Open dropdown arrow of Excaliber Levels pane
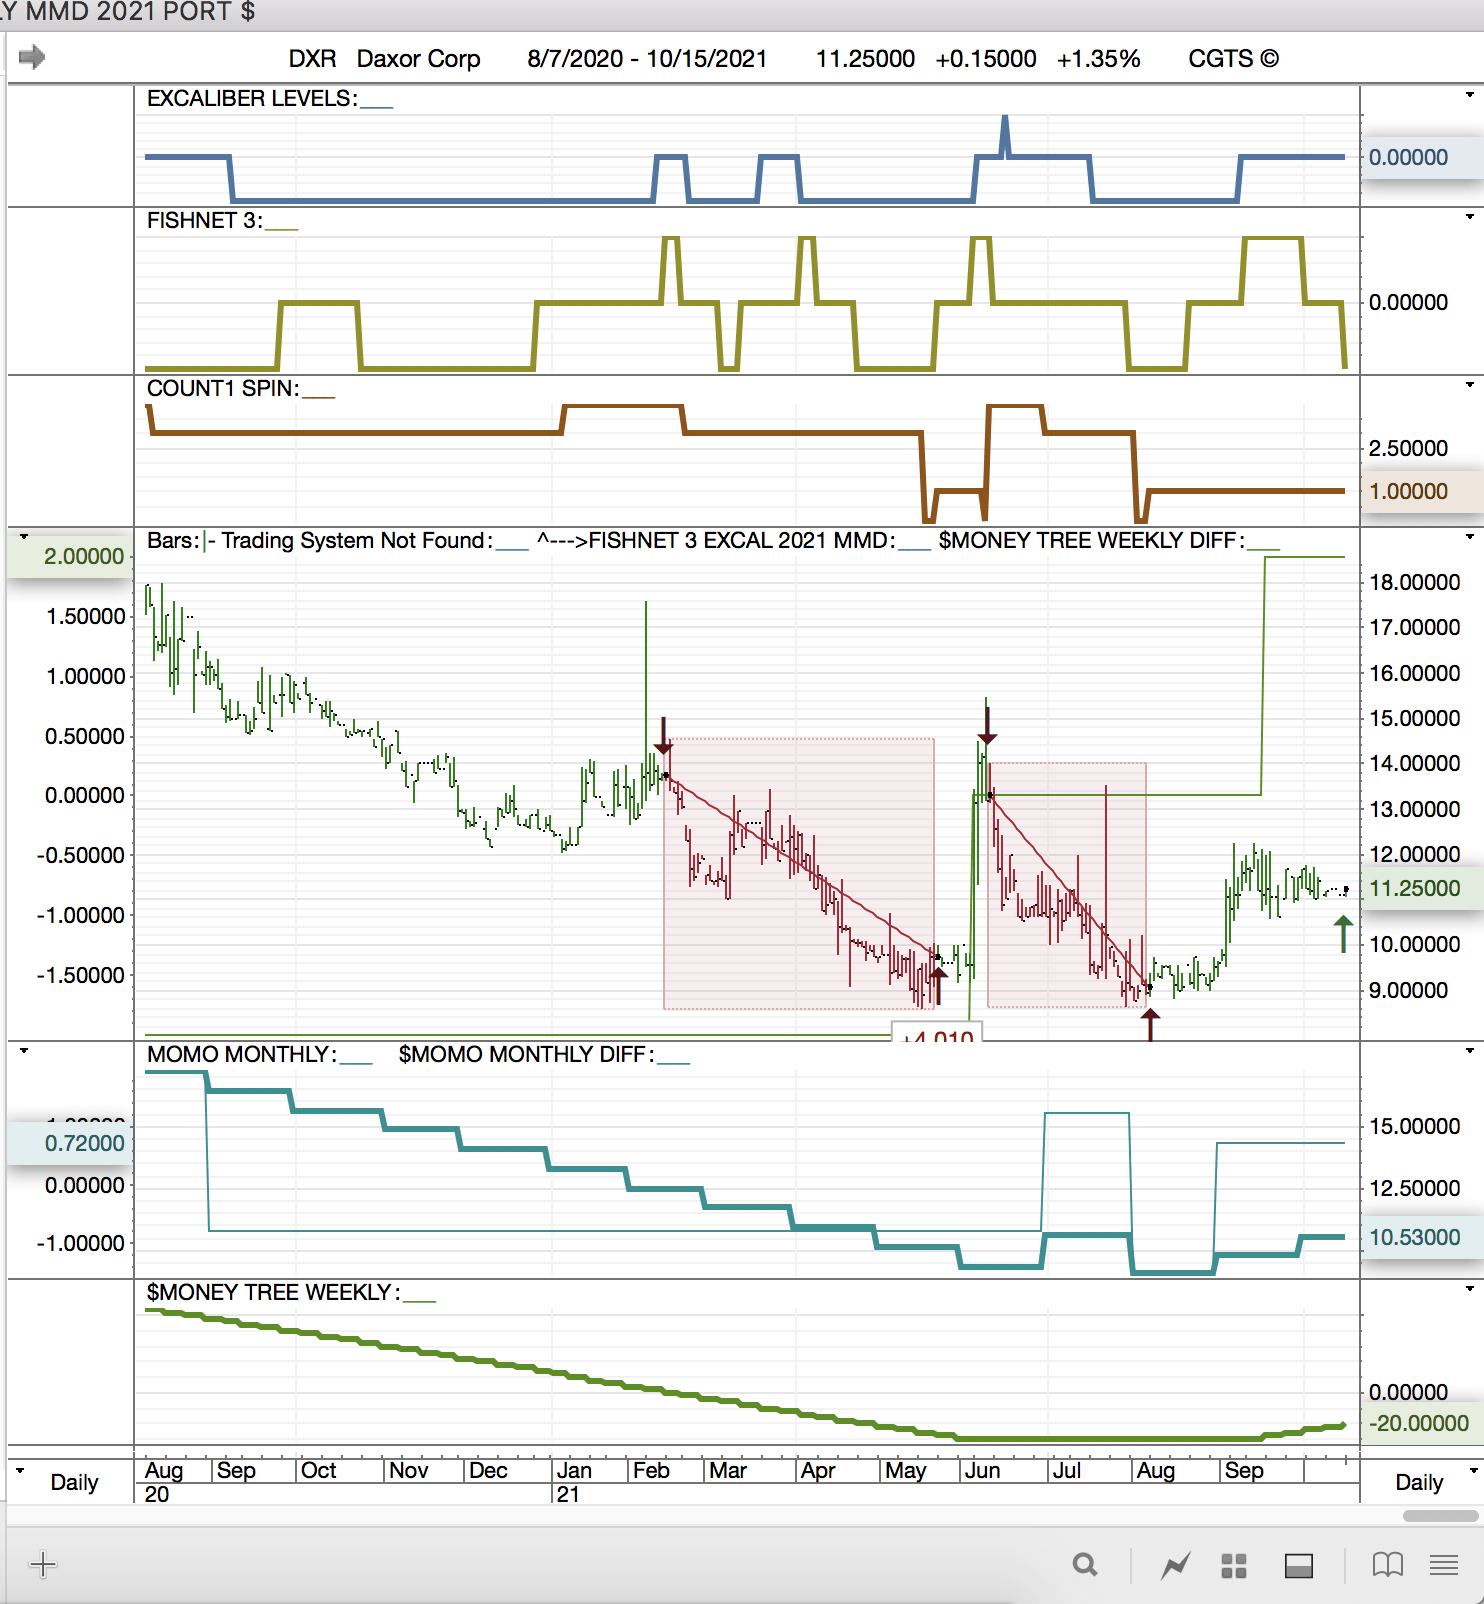Viewport: 1484px width, 1604px height. pos(1470,95)
